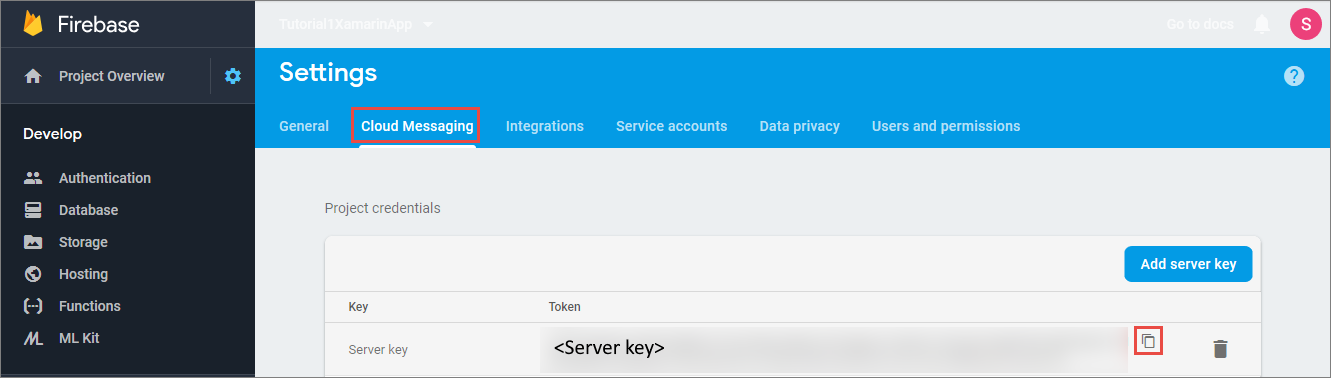
Task: Open Project Overview in sidebar
Action: tap(112, 76)
